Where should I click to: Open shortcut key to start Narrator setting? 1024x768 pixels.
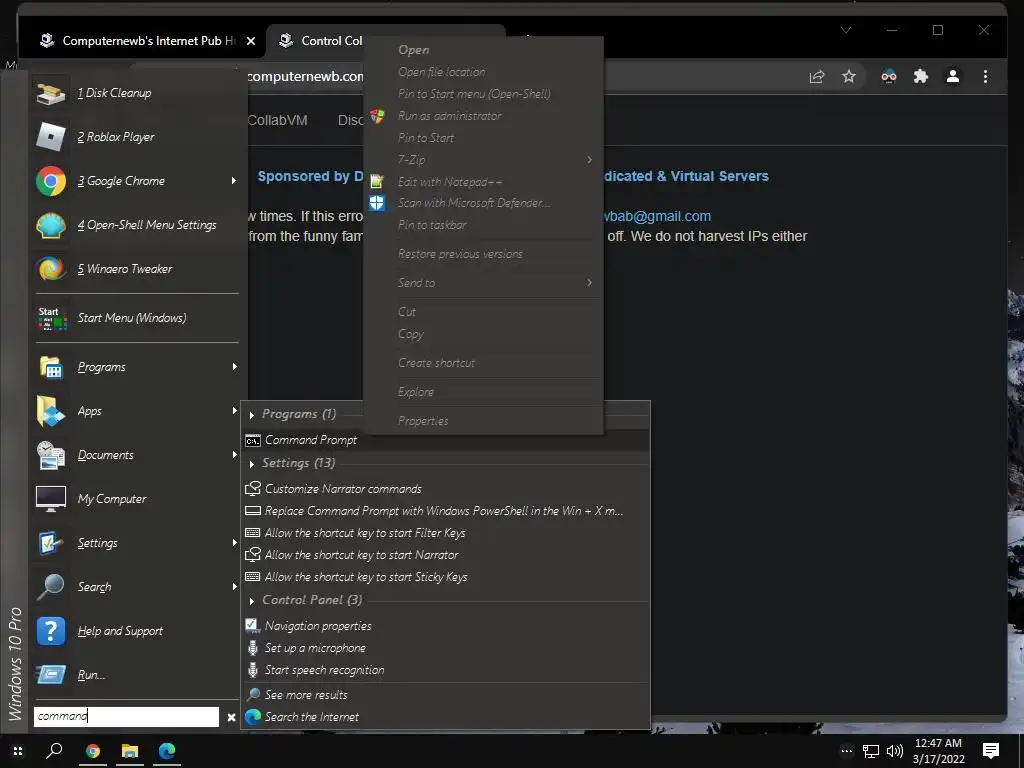(446, 555)
